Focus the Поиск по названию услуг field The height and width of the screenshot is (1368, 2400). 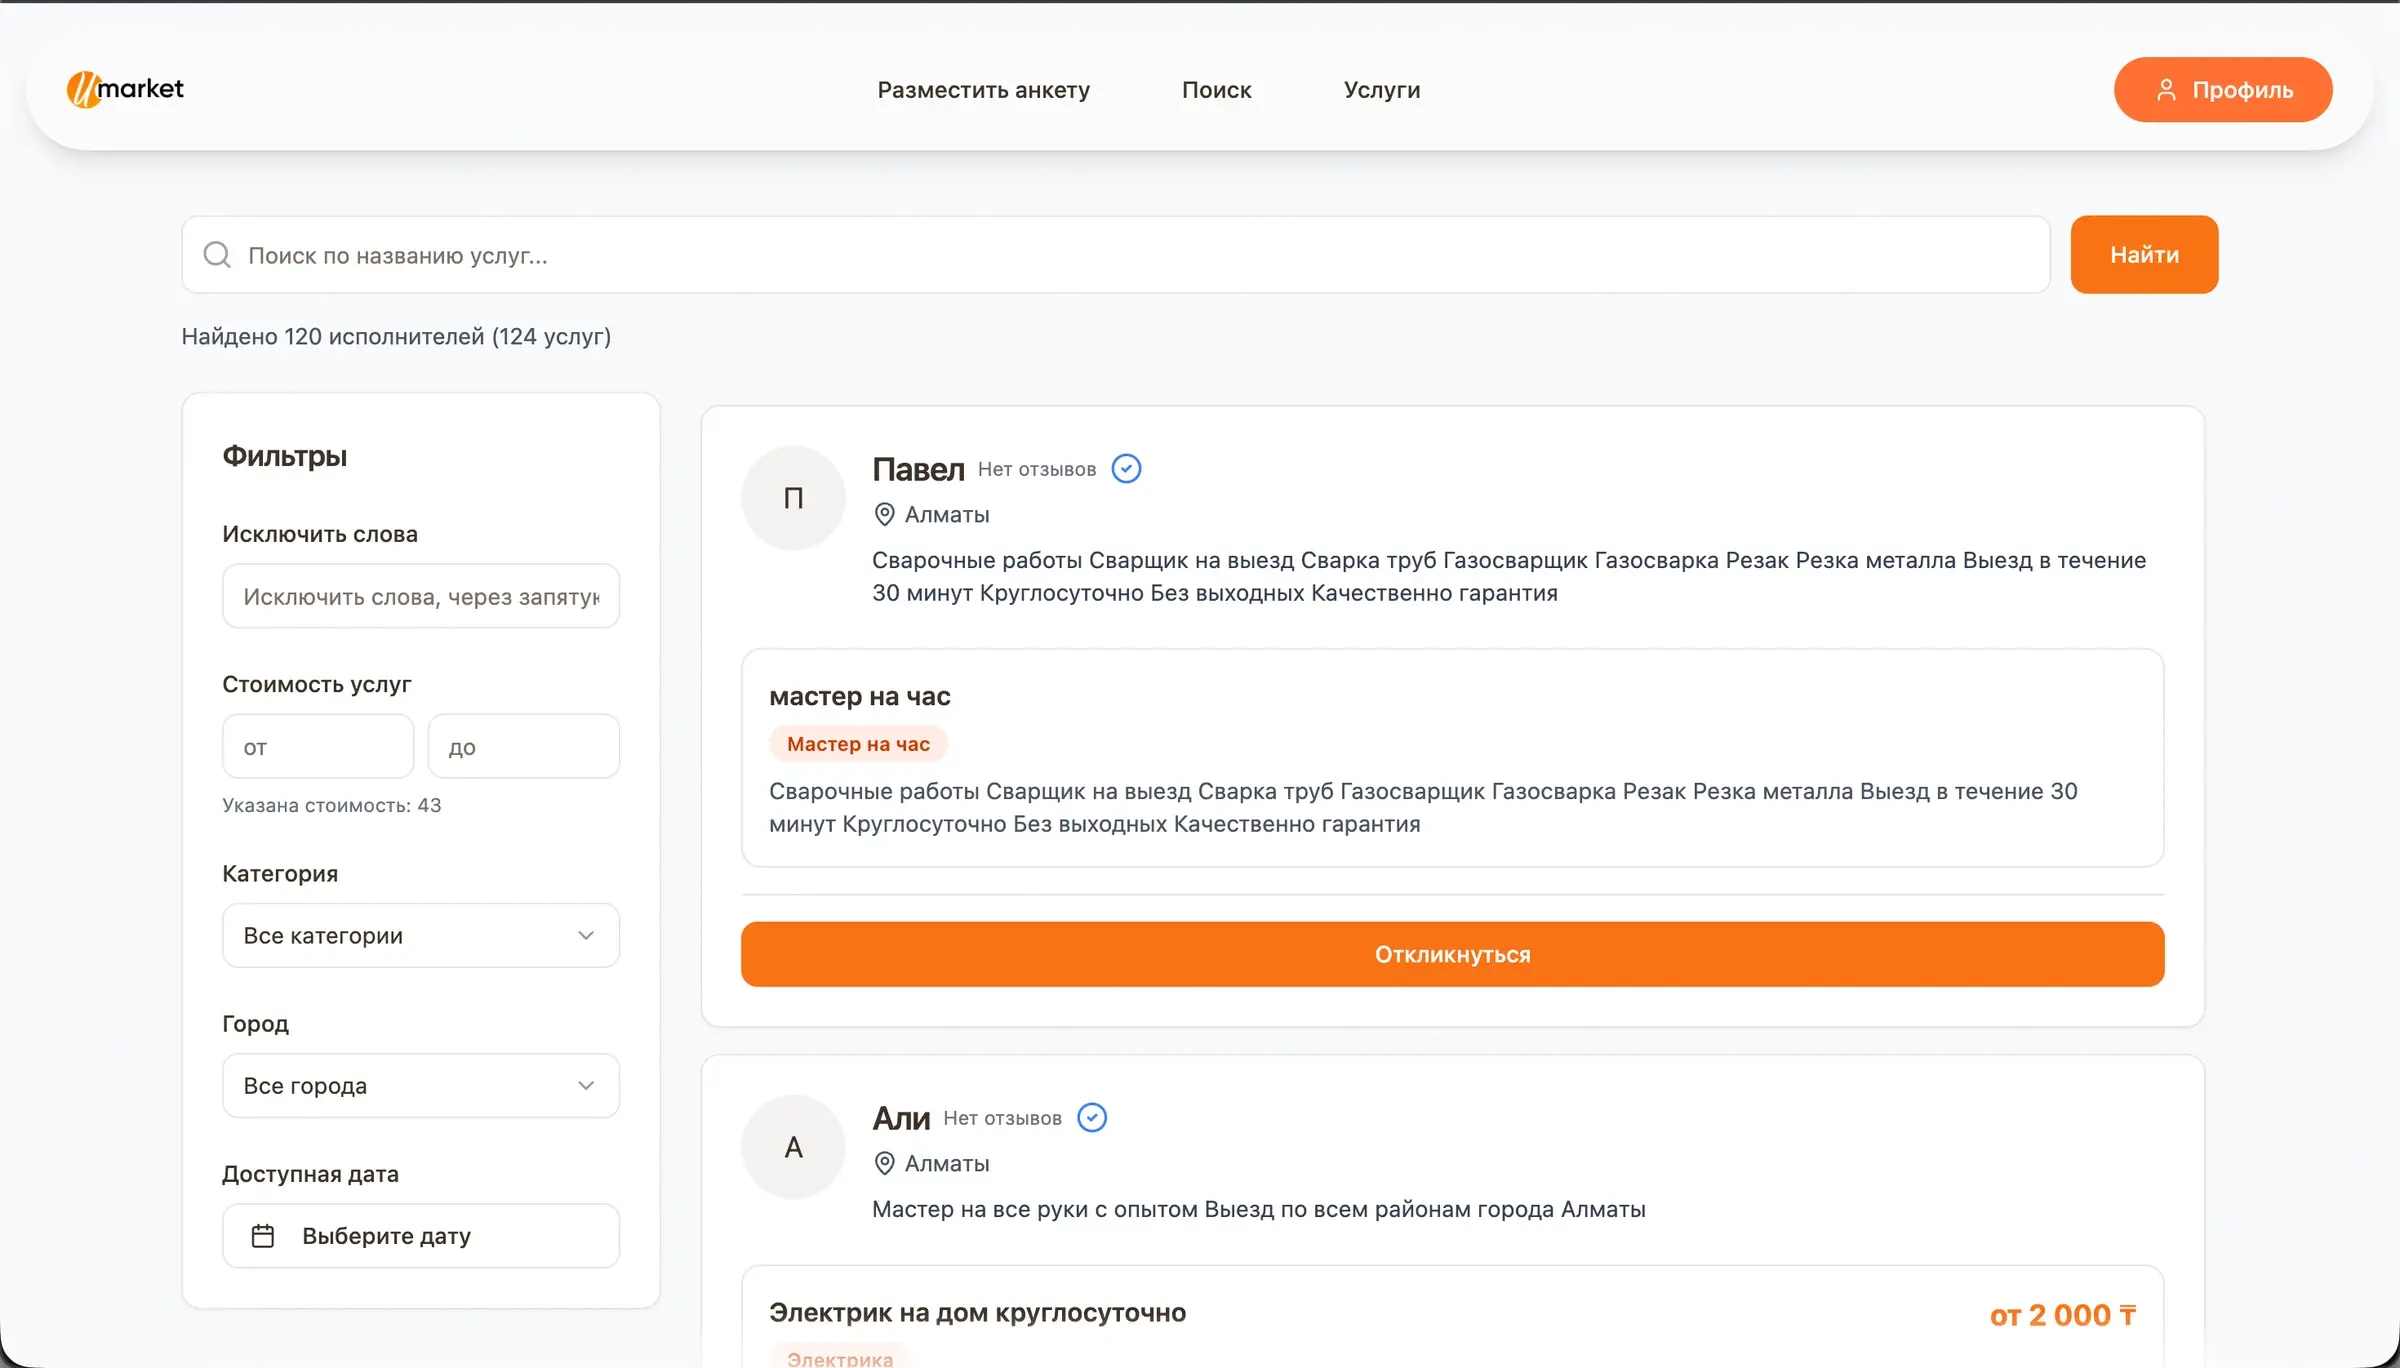click(x=1116, y=255)
